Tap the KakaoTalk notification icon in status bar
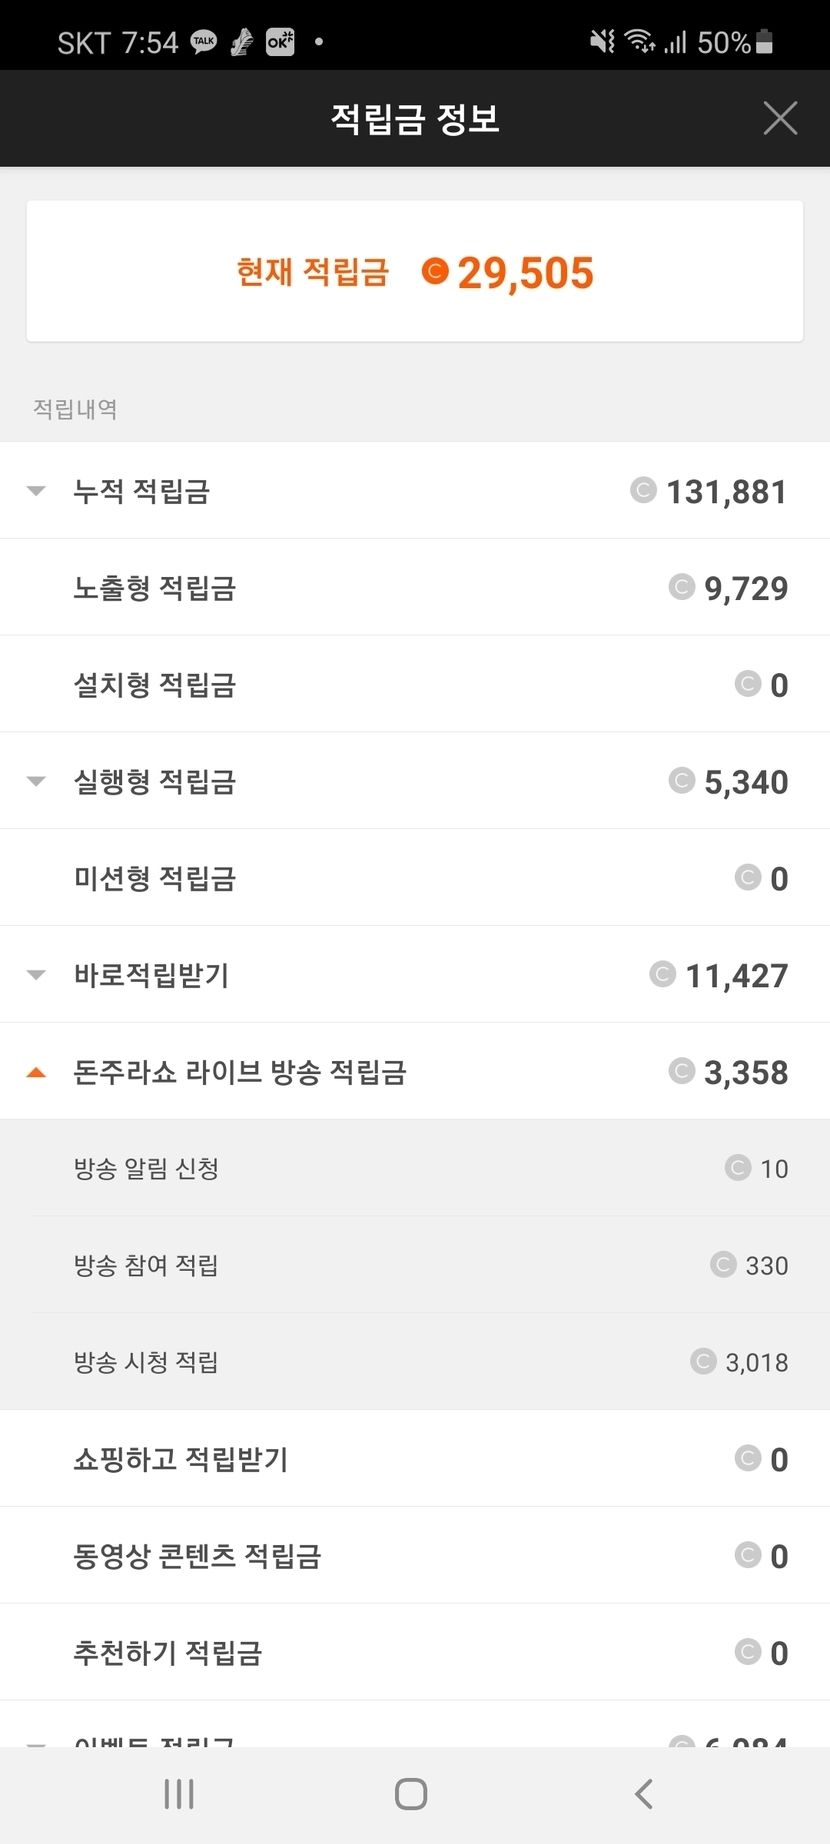Screen dimensions: 830x1844 tap(204, 42)
